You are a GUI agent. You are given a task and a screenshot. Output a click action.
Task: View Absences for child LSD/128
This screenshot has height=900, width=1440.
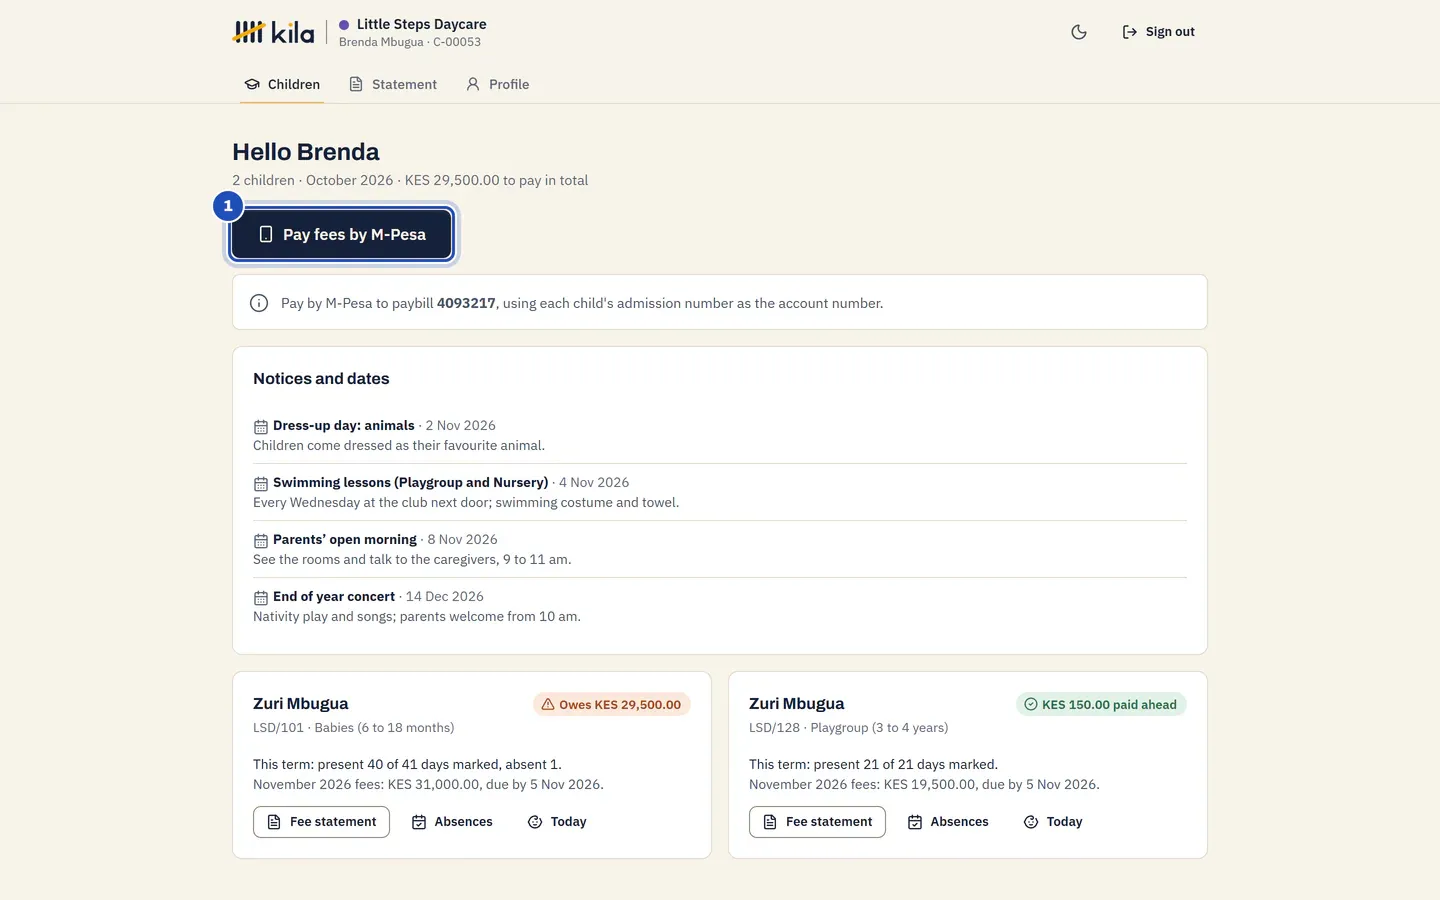click(948, 822)
